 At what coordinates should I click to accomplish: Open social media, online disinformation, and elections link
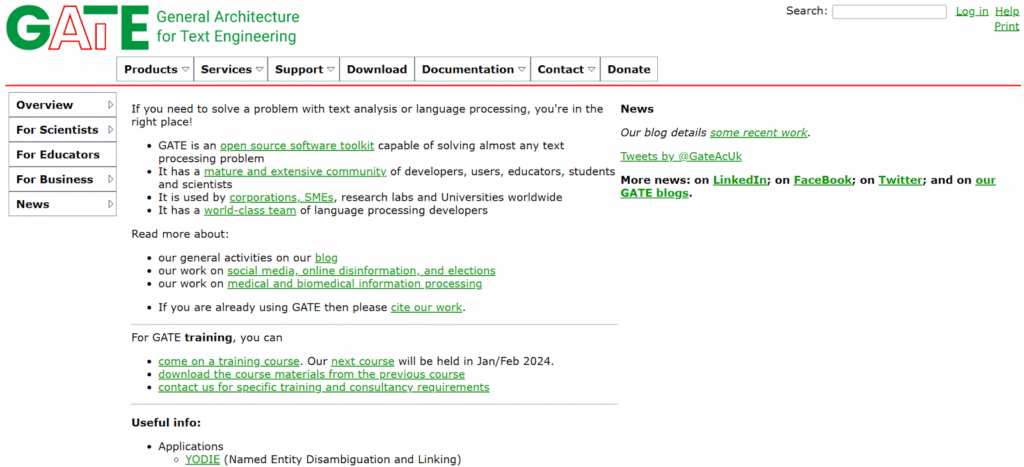tap(361, 270)
